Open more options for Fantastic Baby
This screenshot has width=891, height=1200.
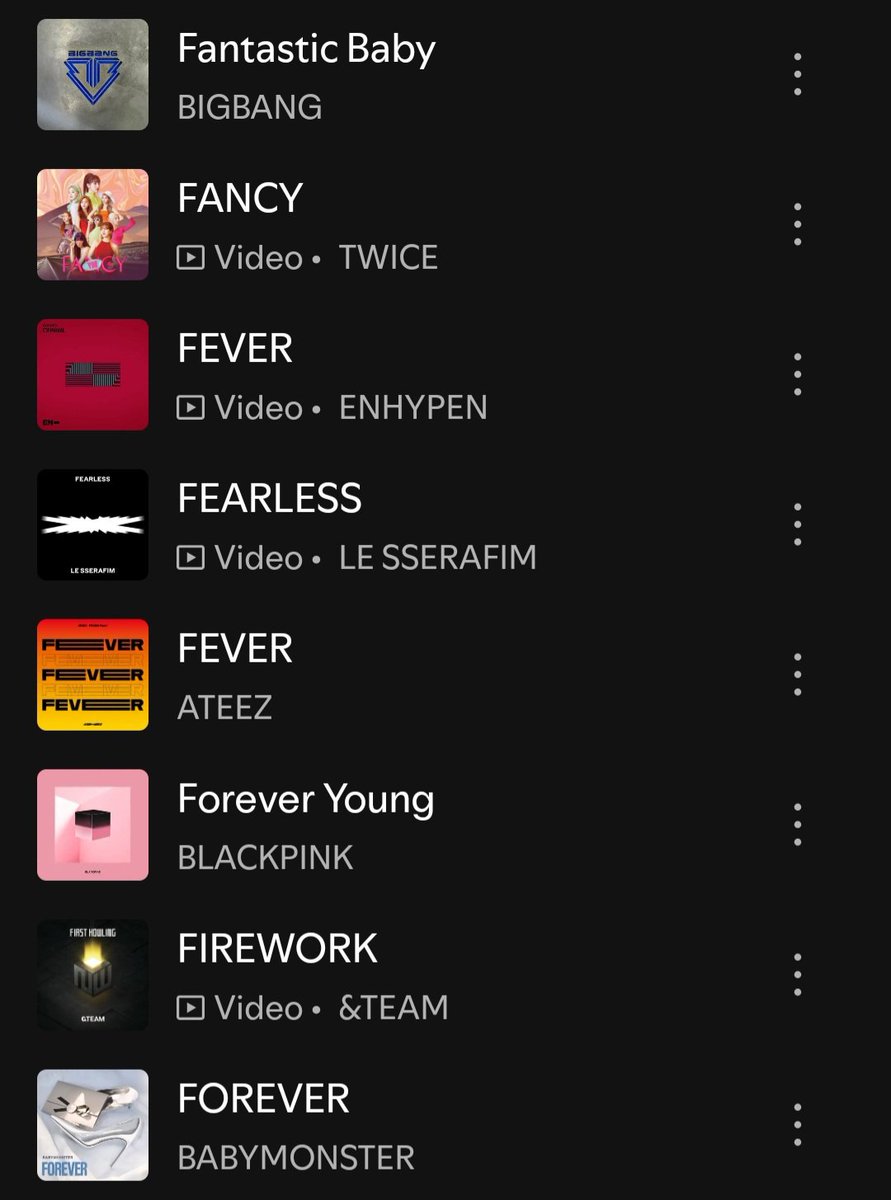tap(797, 75)
